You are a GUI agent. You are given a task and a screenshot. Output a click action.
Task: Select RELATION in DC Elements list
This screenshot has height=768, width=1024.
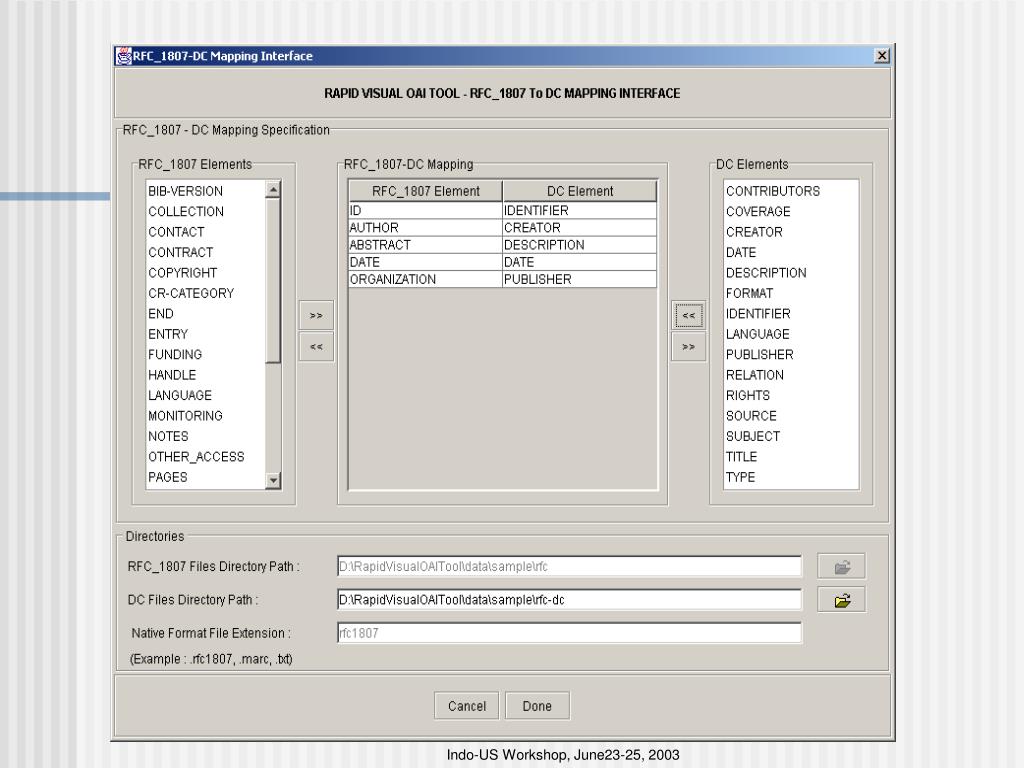click(791, 375)
